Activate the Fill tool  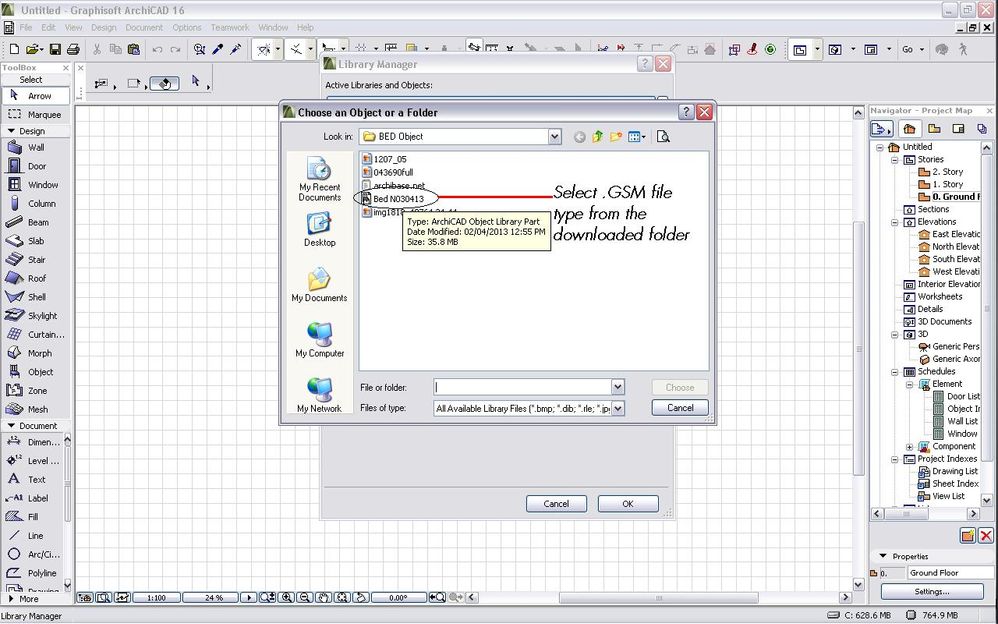pos(32,517)
